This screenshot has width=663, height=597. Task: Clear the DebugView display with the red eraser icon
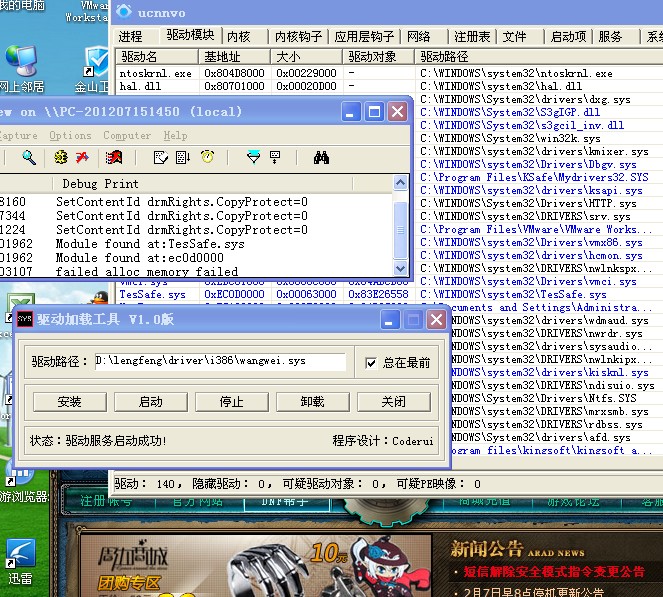(114, 157)
